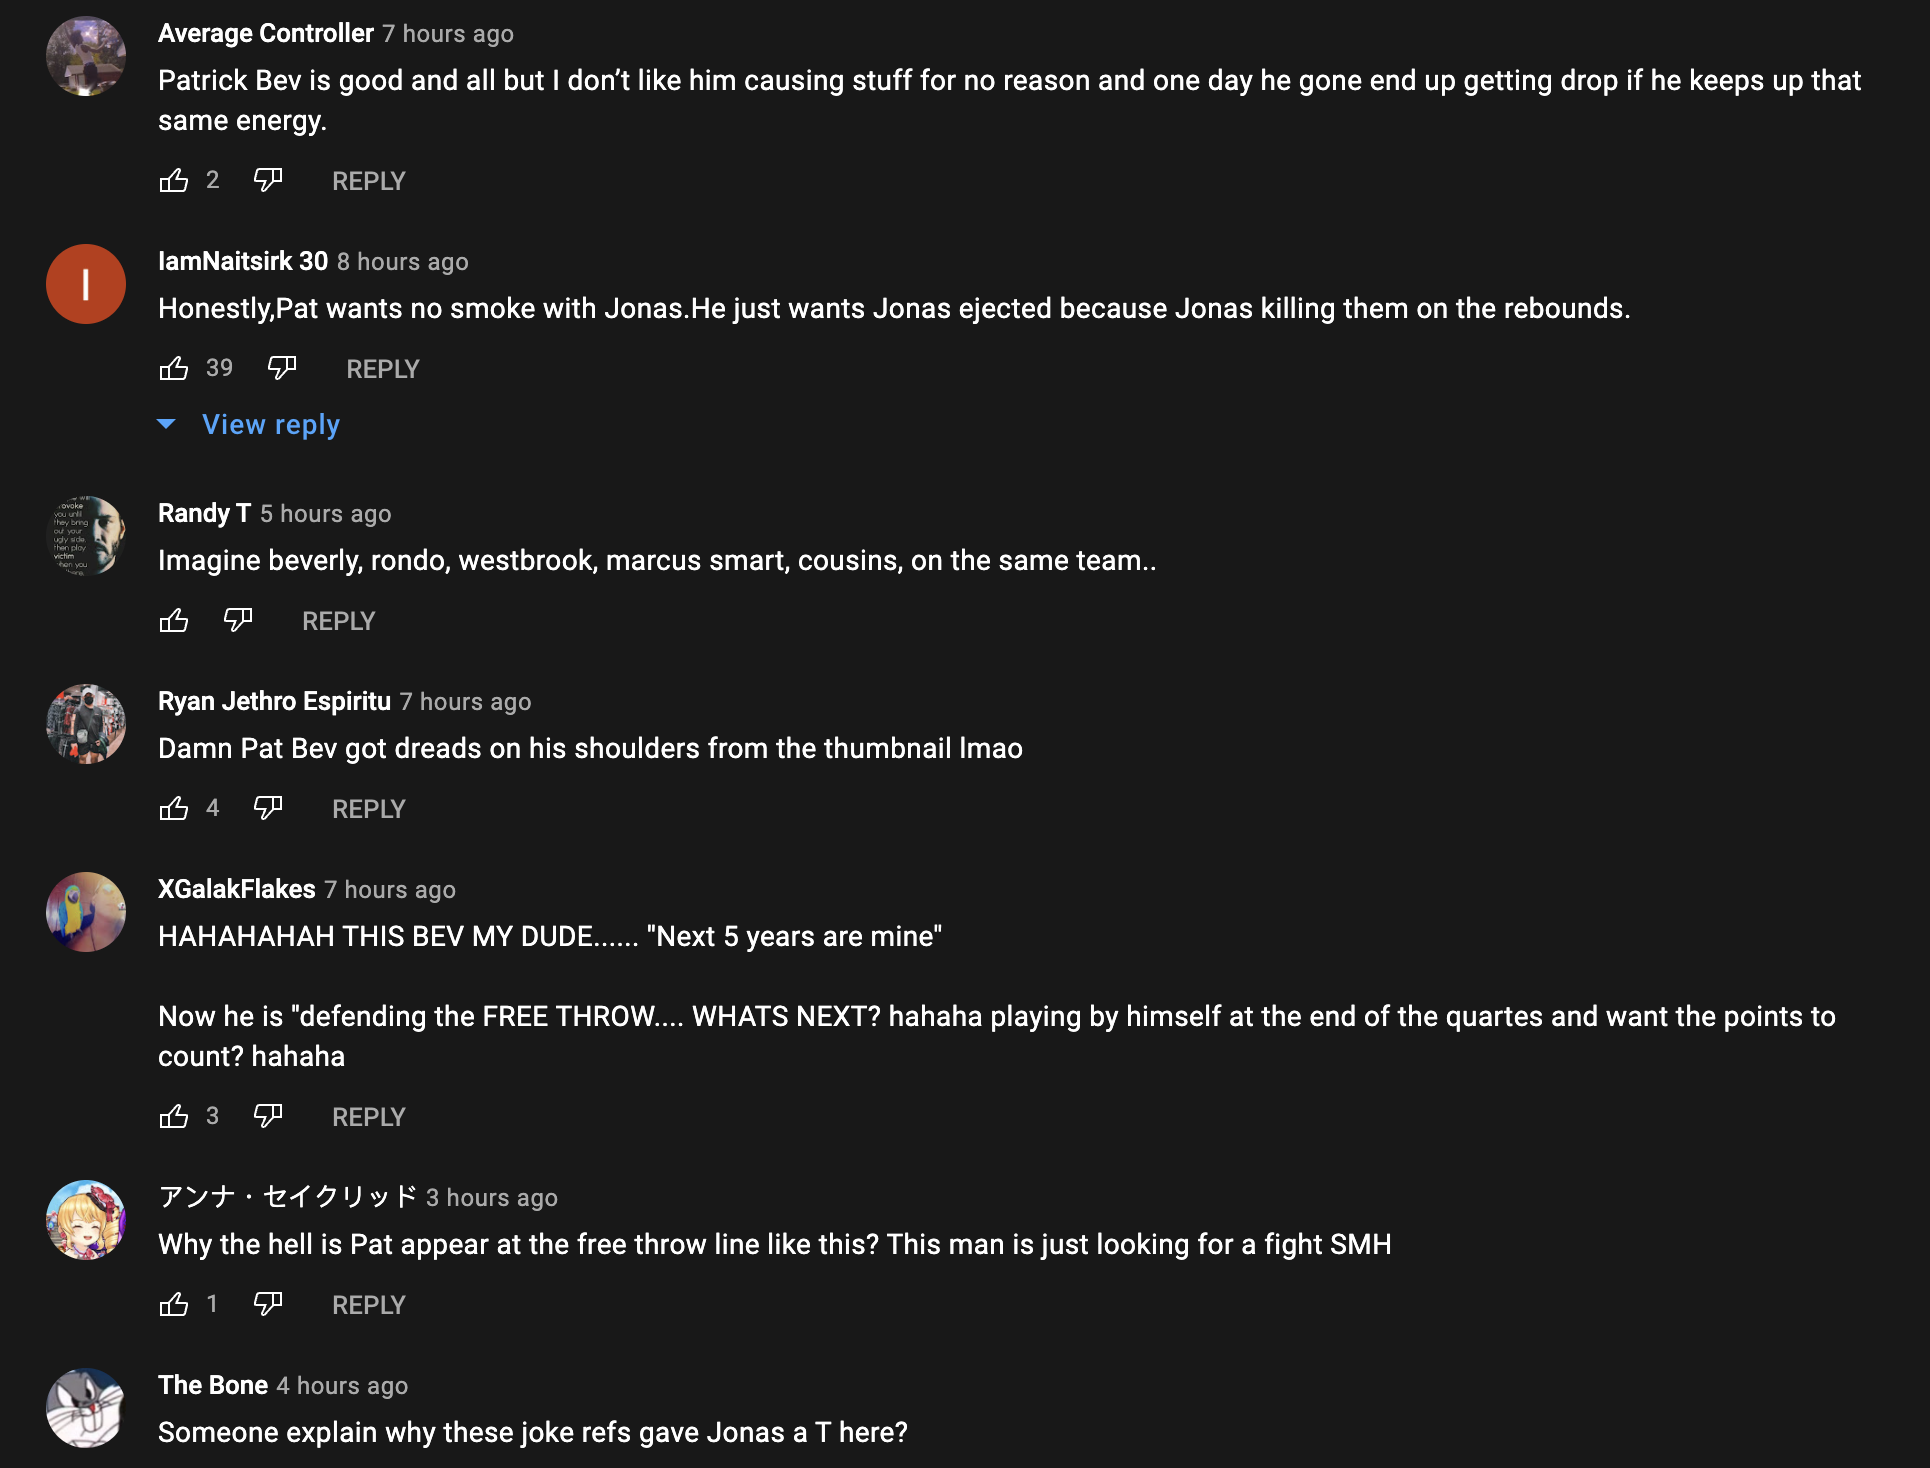This screenshot has width=1930, height=1468.
Task: Like IamNaitsirk 30's comment
Action: pos(174,369)
